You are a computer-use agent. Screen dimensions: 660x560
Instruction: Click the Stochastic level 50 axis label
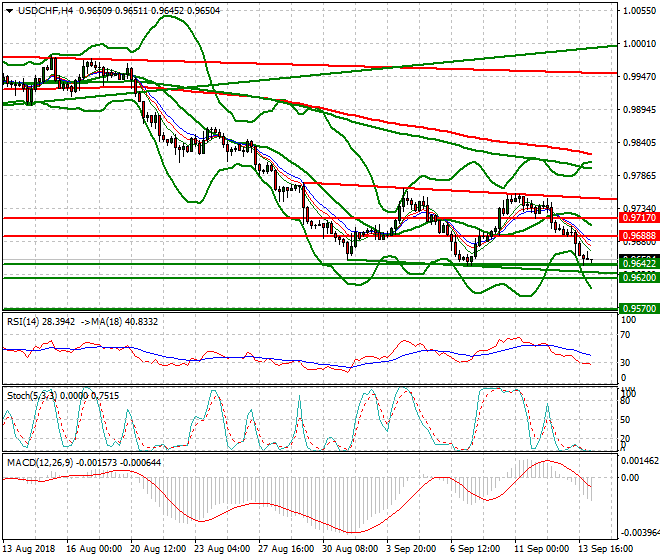tap(625, 420)
